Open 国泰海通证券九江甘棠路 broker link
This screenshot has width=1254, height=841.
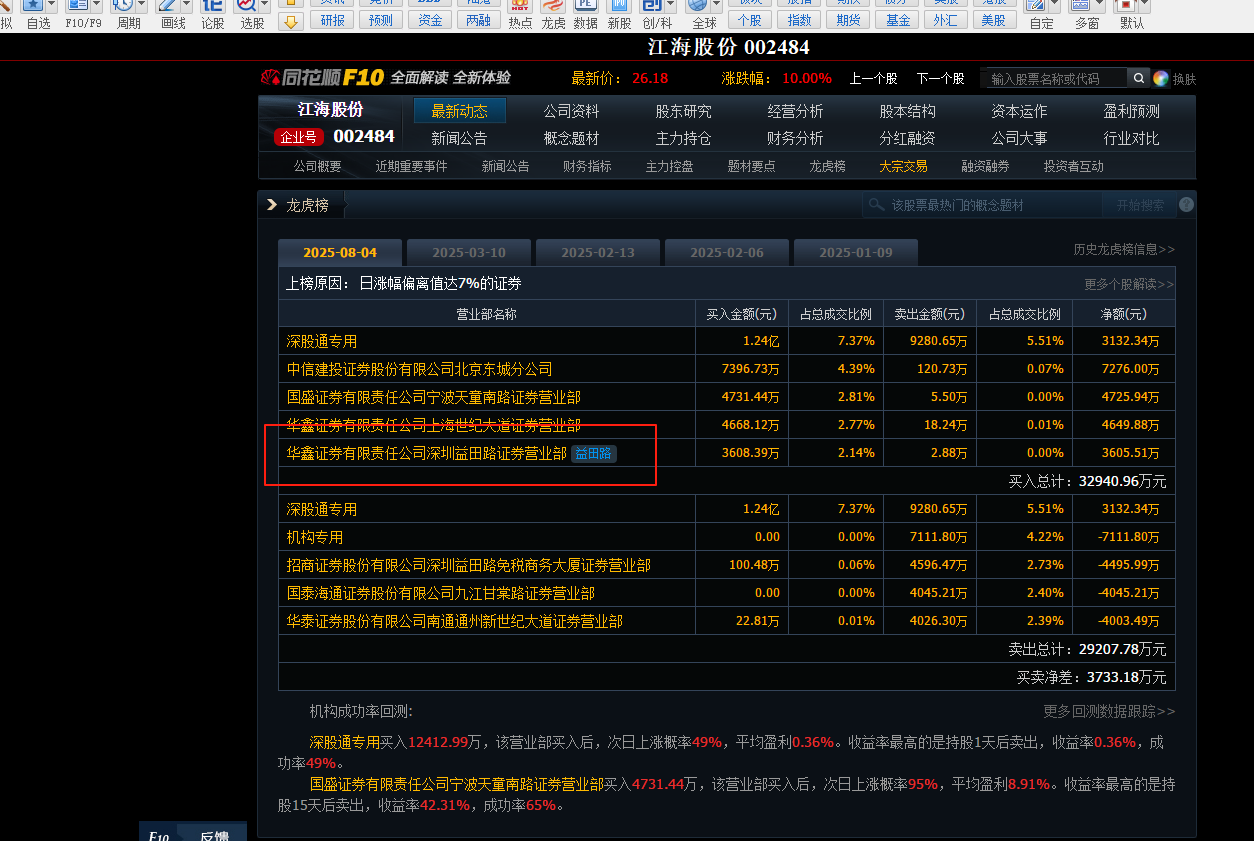coord(440,593)
